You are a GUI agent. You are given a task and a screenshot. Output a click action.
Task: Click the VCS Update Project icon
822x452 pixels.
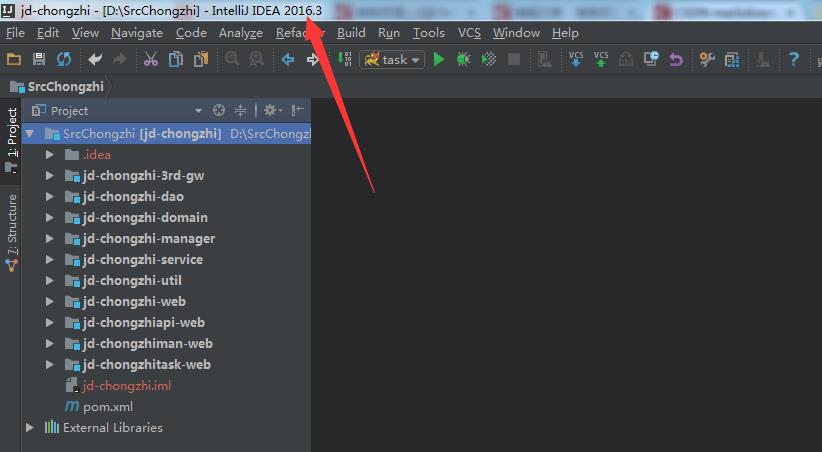tap(576, 59)
